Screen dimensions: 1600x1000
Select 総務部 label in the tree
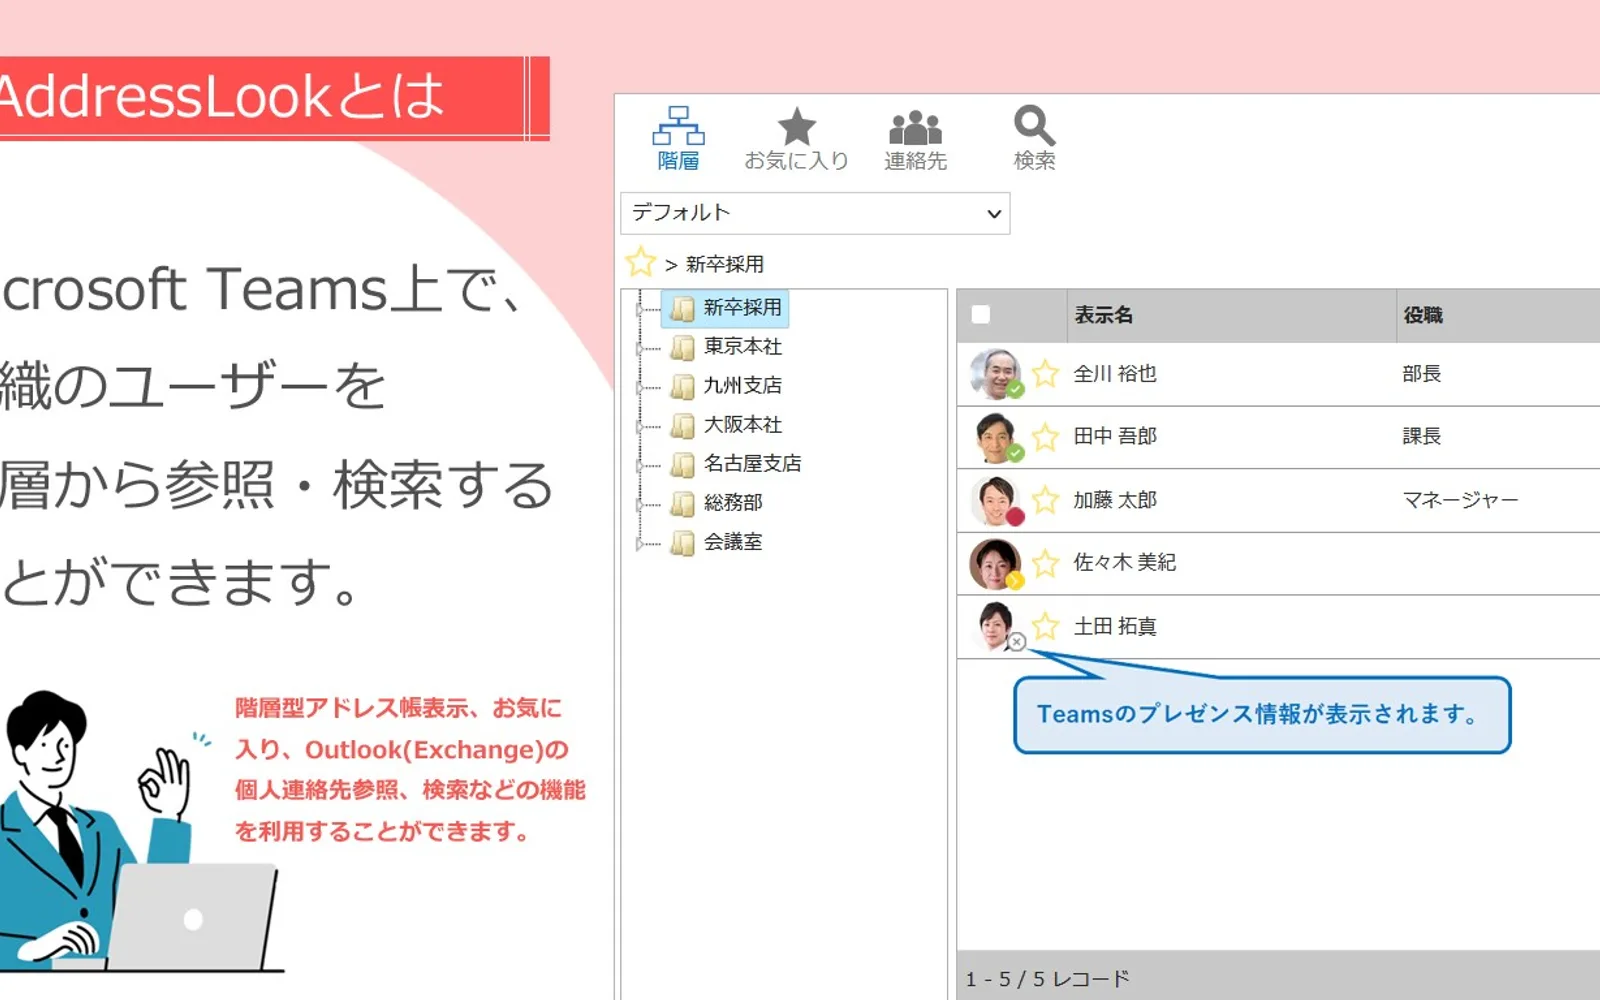point(733,503)
